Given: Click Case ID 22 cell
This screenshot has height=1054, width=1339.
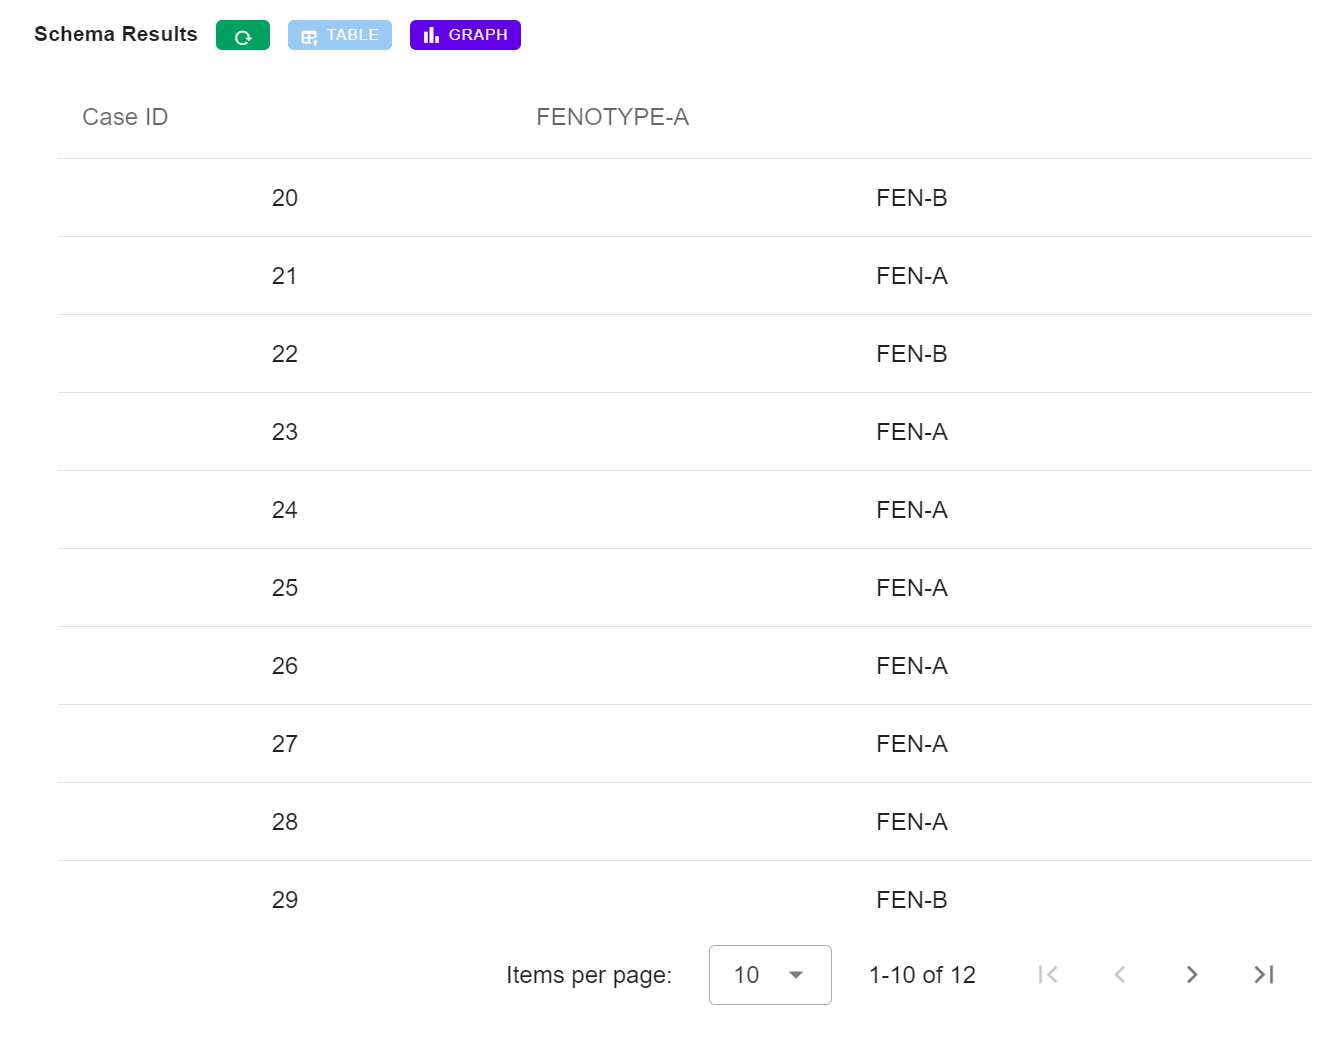Looking at the screenshot, I should (x=285, y=354).
